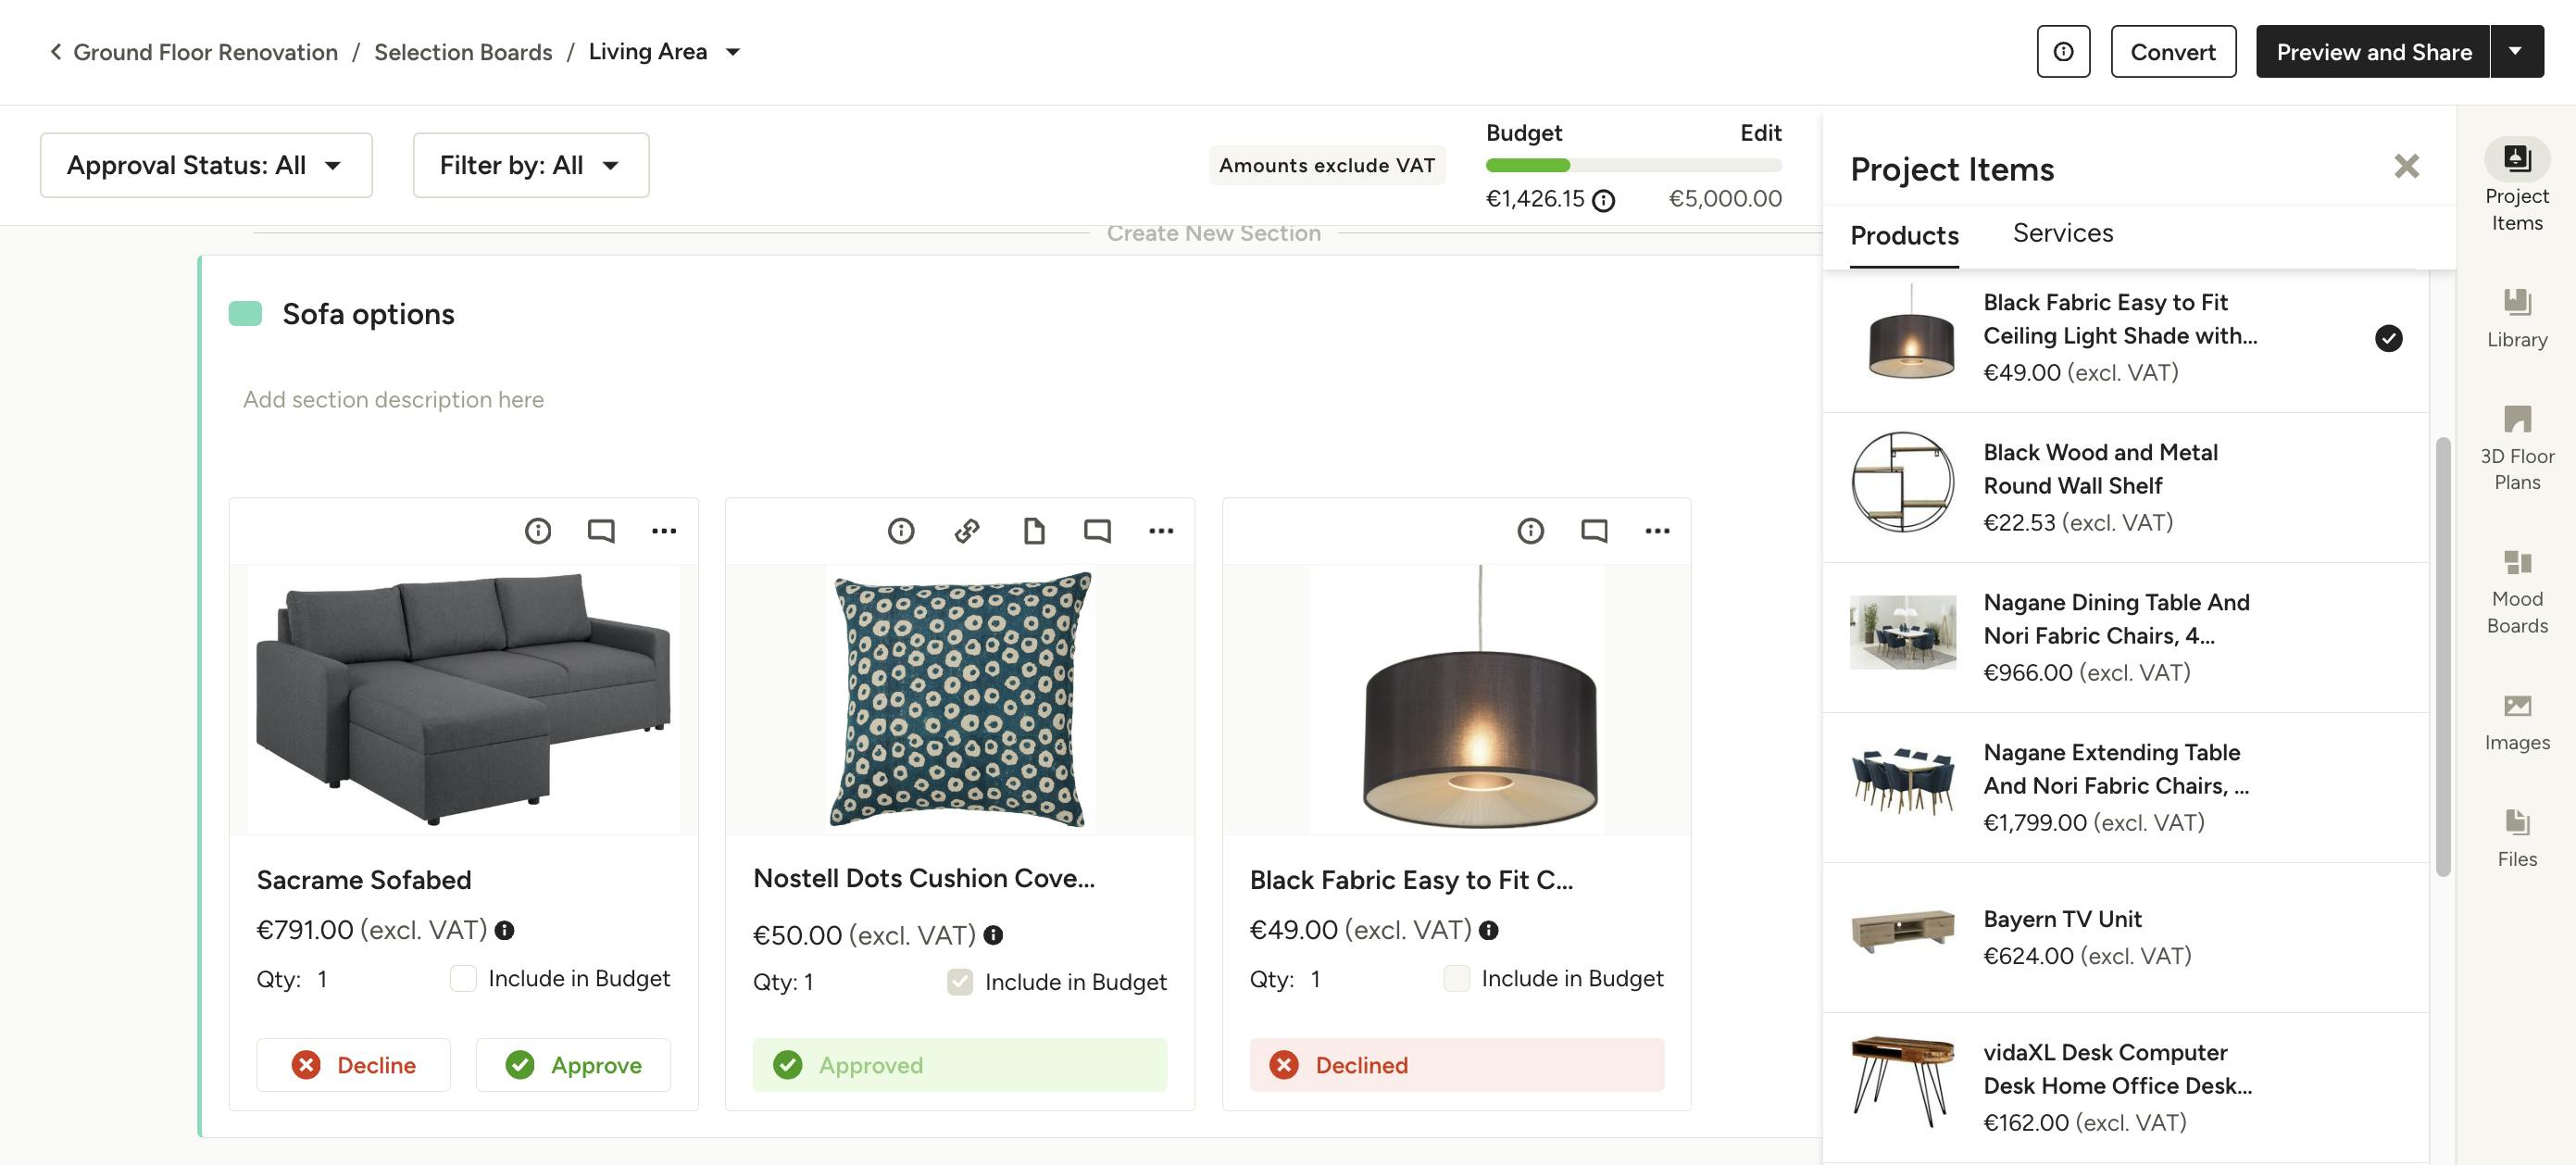The height and width of the screenshot is (1165, 2576).
Task: Approve the Sacrame Sofabed
Action: point(573,1064)
